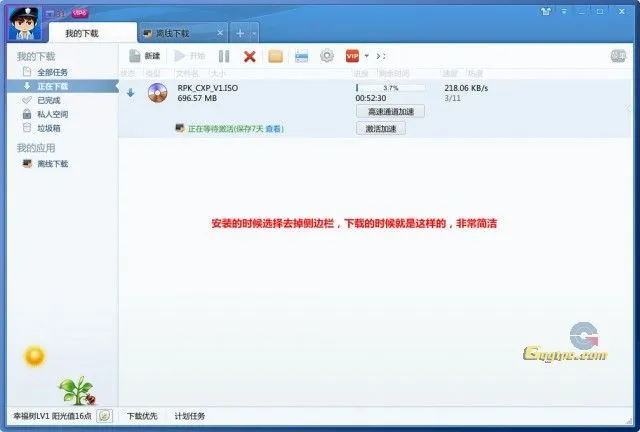Click the 高速通道加速 button

391,111
